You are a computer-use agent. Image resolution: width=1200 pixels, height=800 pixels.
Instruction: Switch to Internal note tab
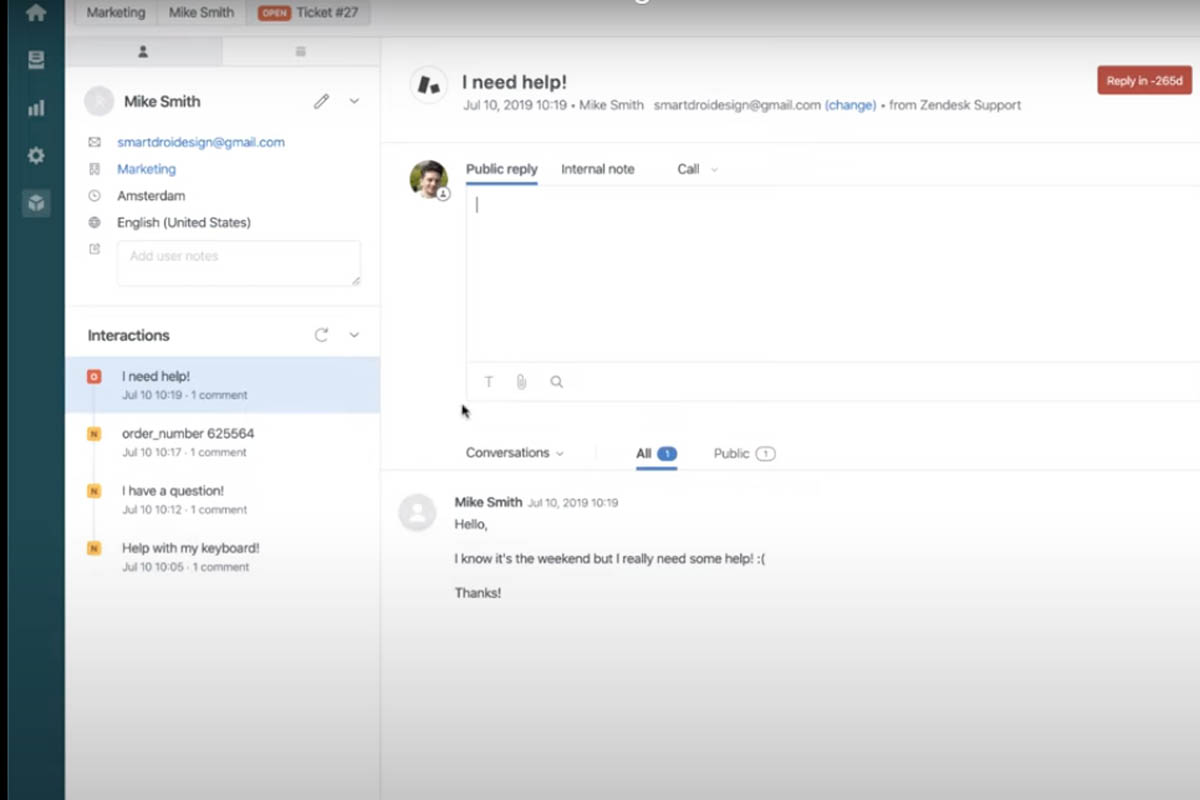598,169
